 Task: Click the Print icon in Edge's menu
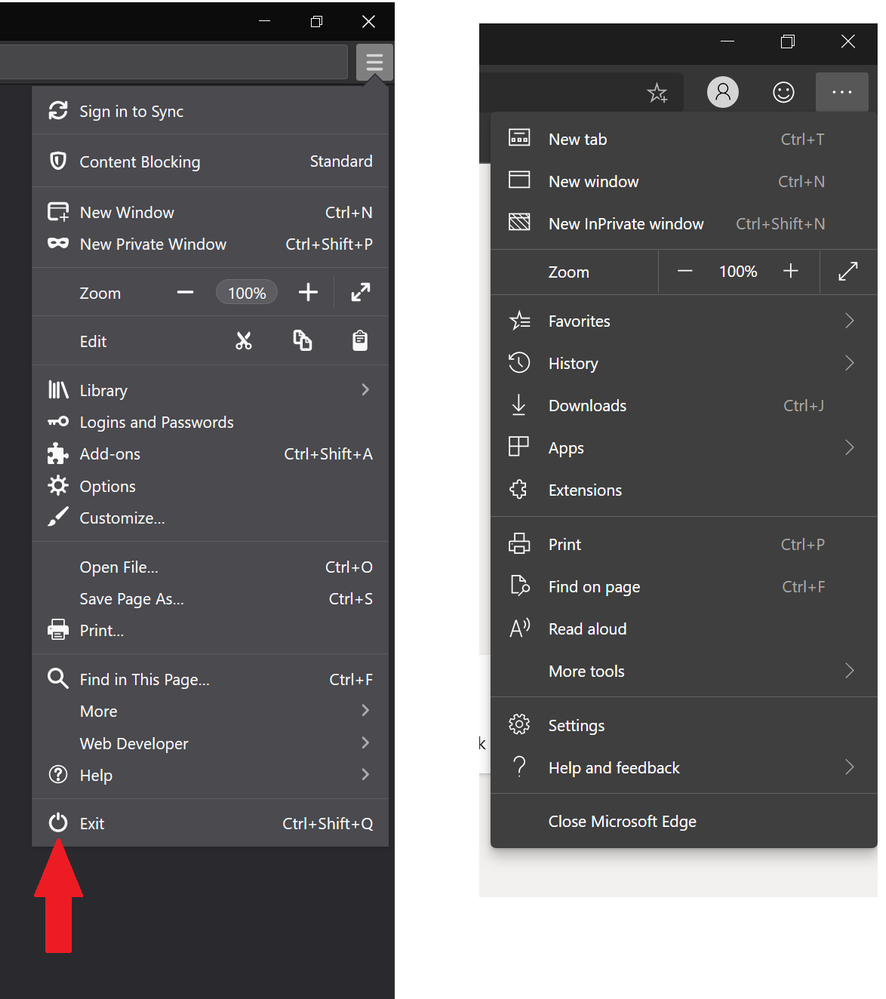point(519,544)
